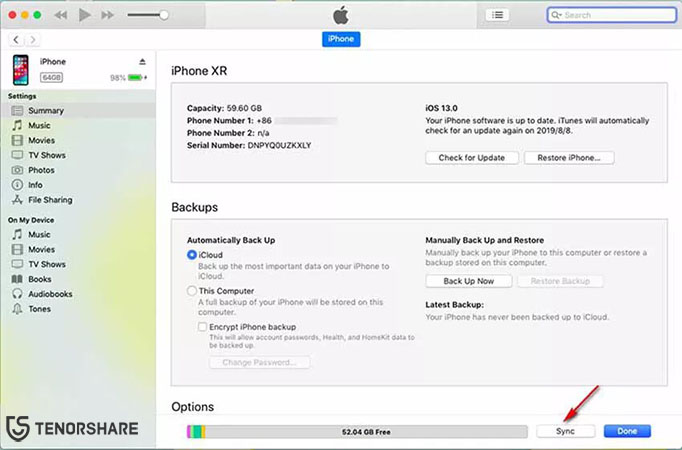
Task: Click the colored used-storage segment
Action: (196, 432)
